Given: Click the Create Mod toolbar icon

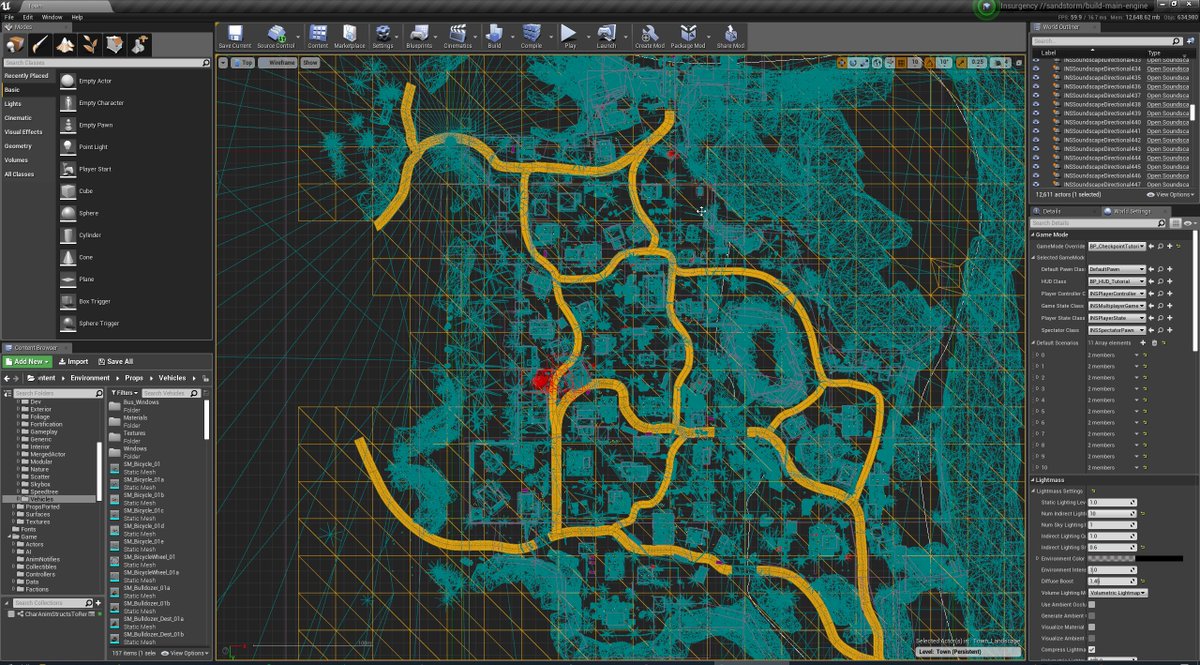Looking at the screenshot, I should click(649, 37).
